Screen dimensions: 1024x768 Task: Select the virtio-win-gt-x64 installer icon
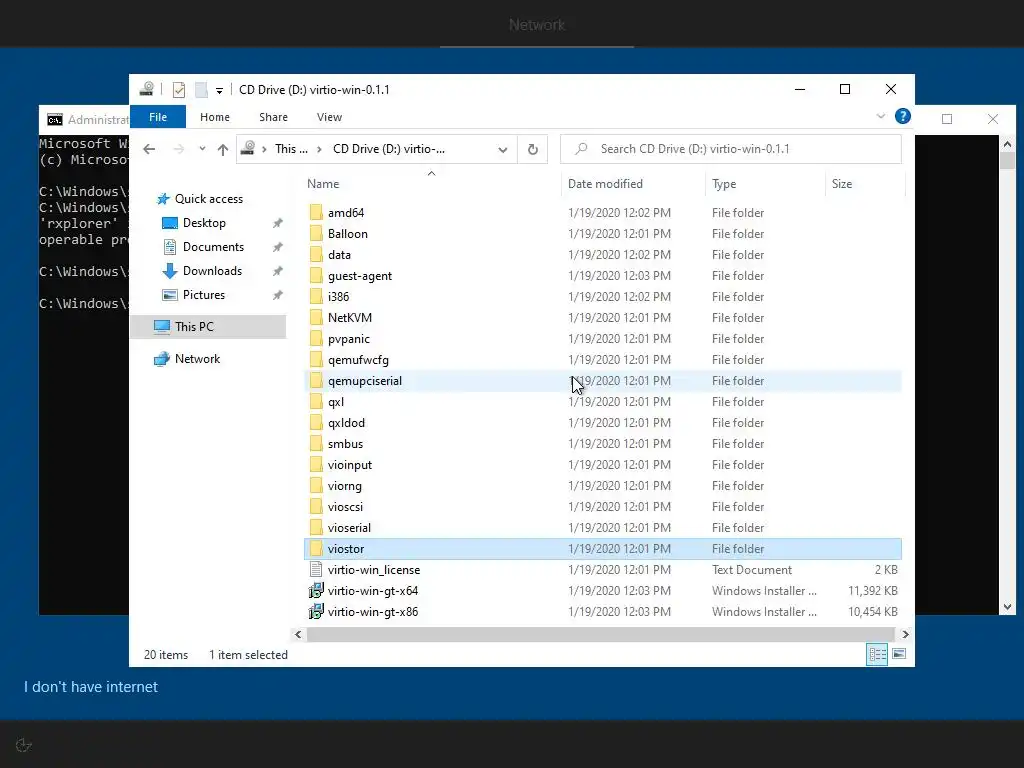(316, 591)
